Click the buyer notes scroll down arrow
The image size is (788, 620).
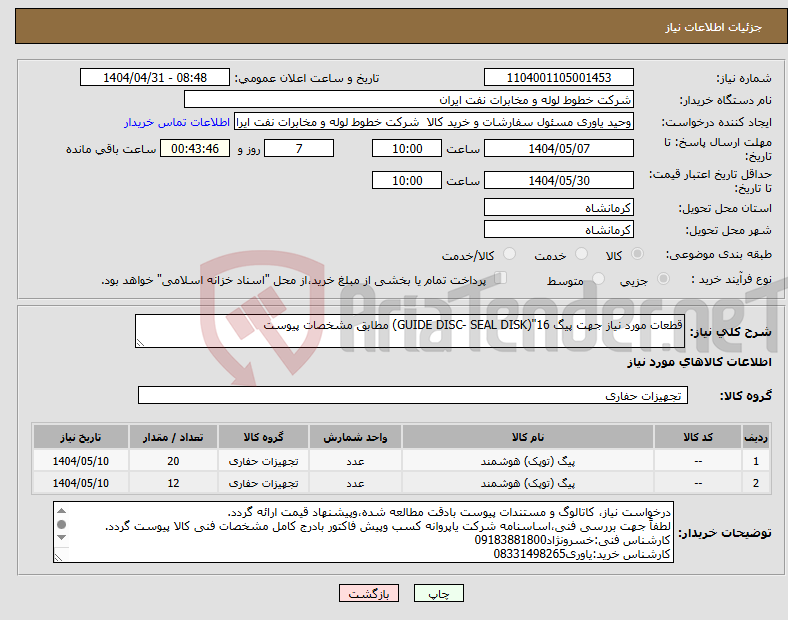coord(61,538)
